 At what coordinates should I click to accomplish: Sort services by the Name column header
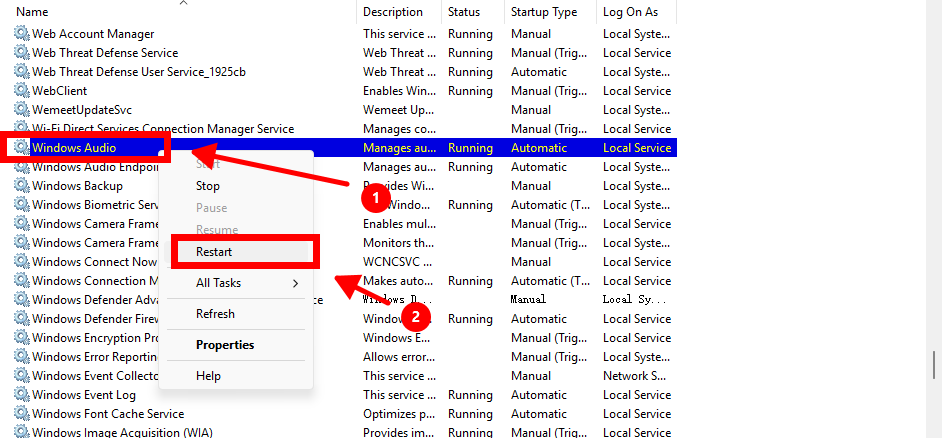(33, 12)
